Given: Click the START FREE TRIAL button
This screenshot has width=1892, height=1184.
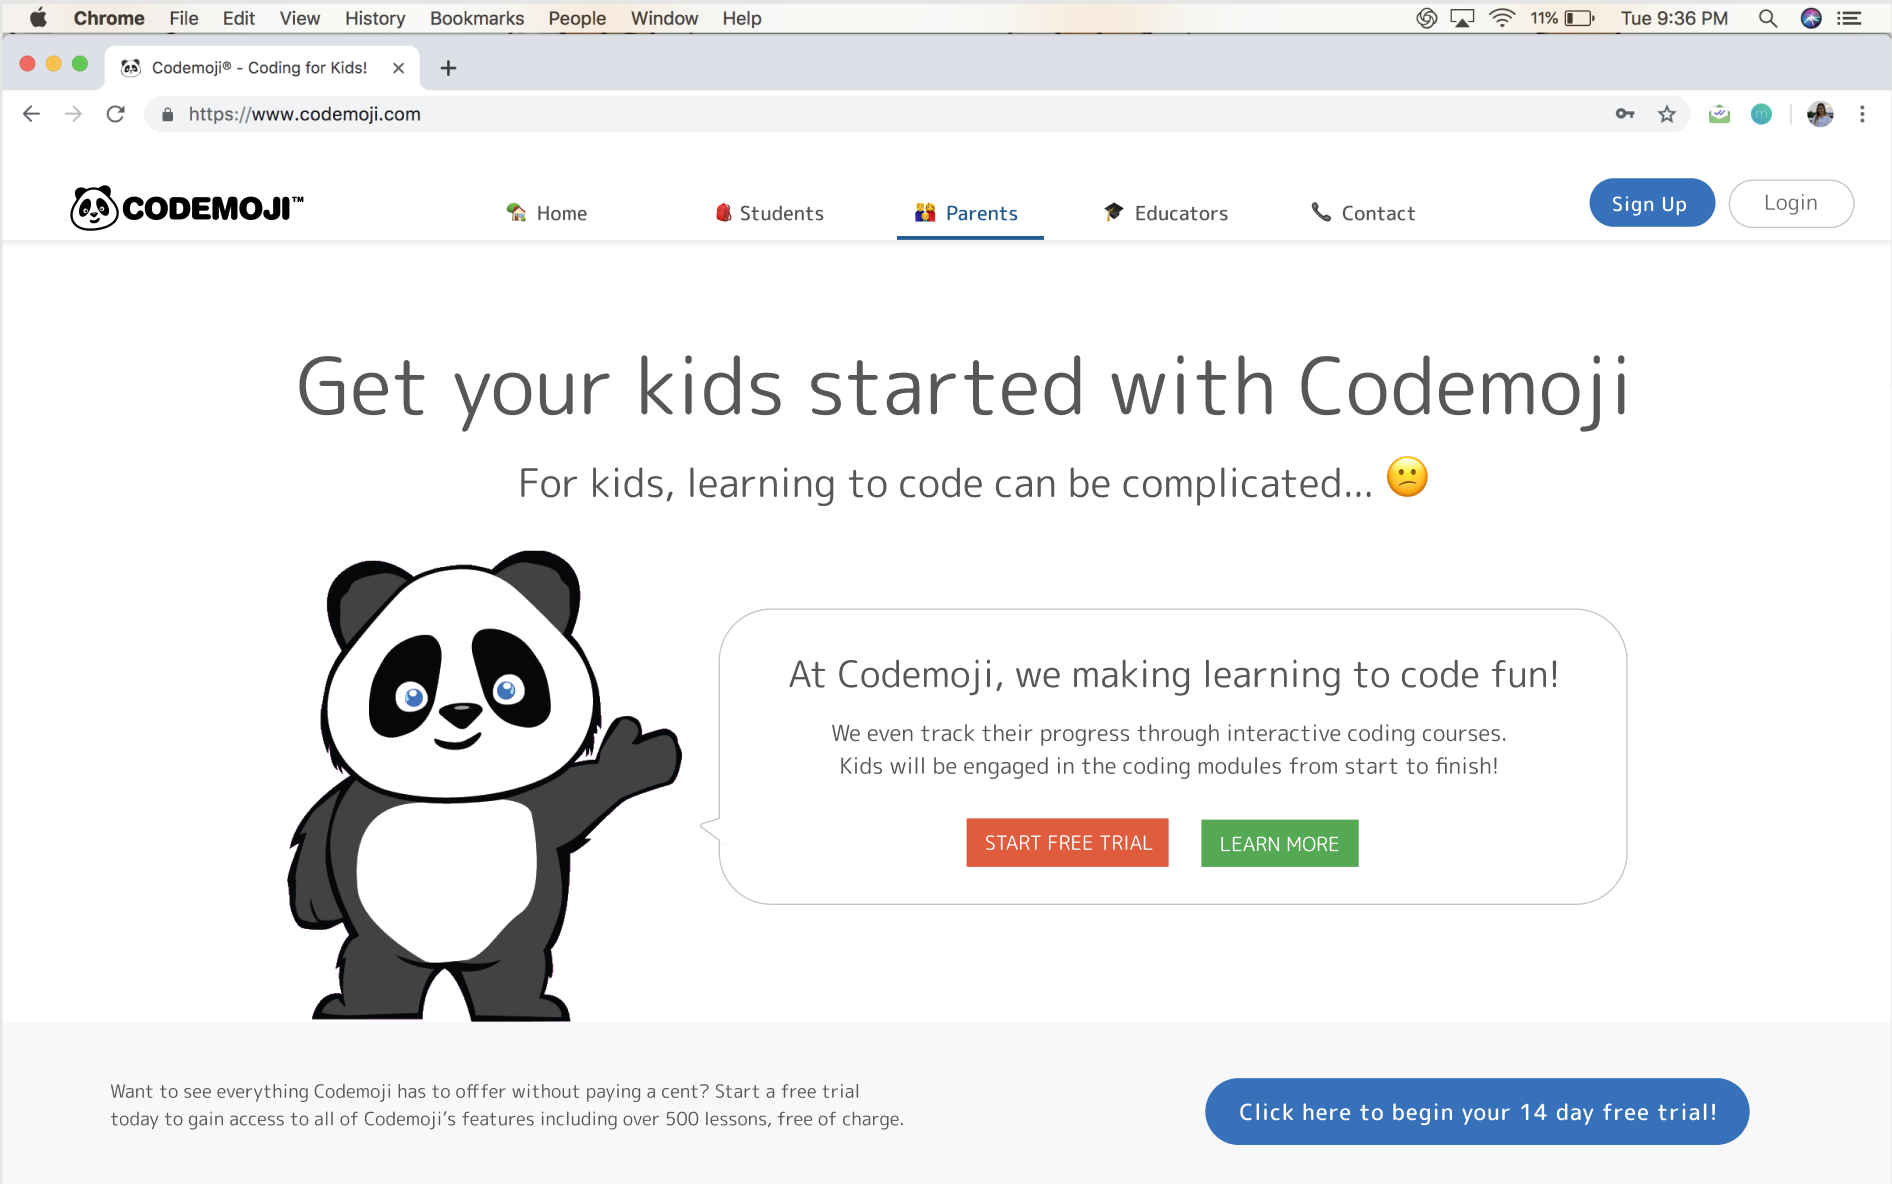Looking at the screenshot, I should pyautogui.click(x=1066, y=842).
